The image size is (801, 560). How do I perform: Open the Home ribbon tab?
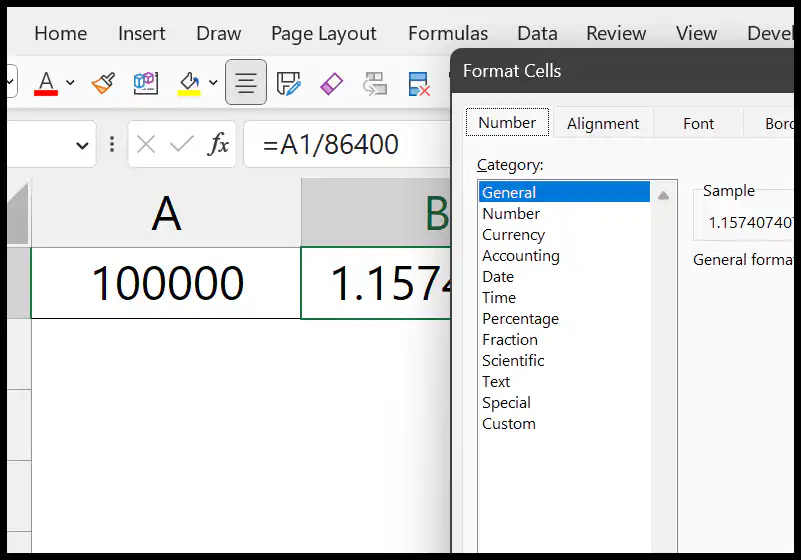tap(60, 34)
